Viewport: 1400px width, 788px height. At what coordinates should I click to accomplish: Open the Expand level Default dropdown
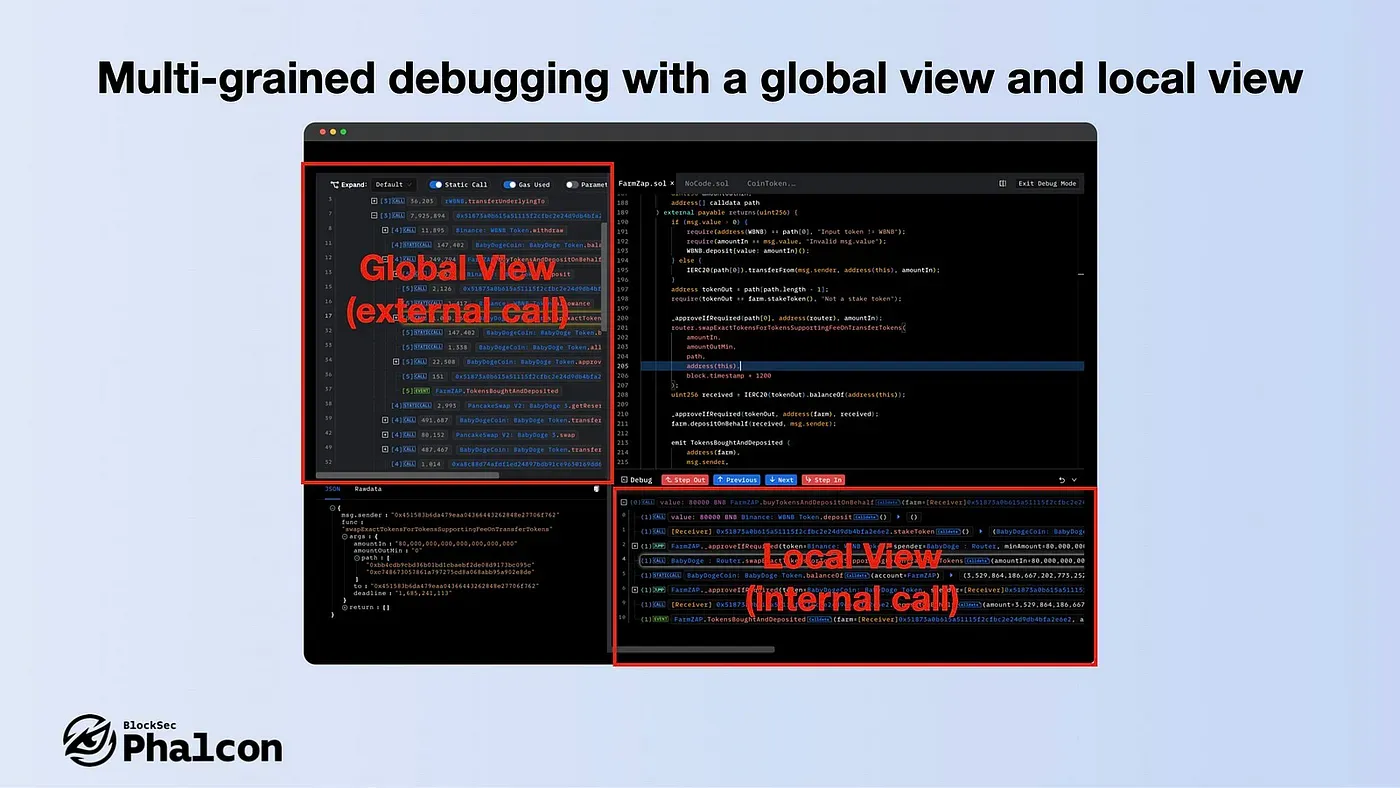[x=394, y=185]
